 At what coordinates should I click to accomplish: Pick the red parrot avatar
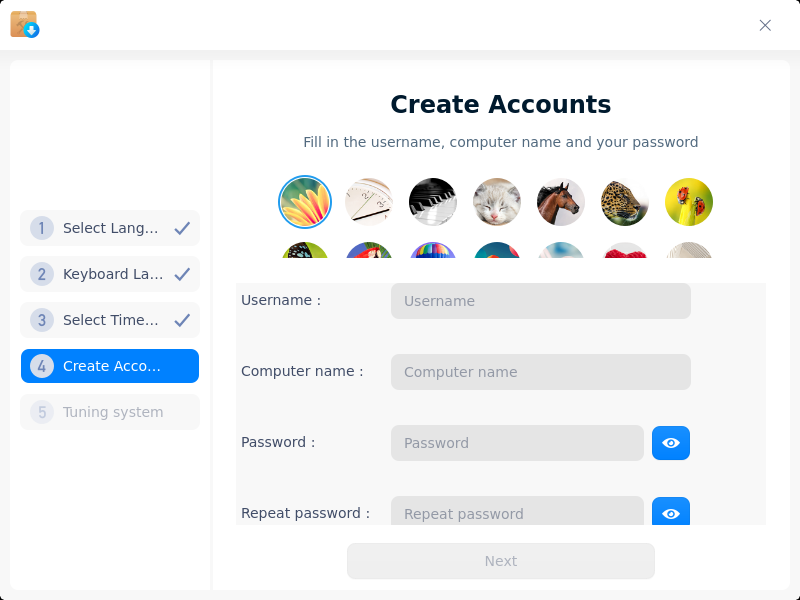click(x=368, y=250)
